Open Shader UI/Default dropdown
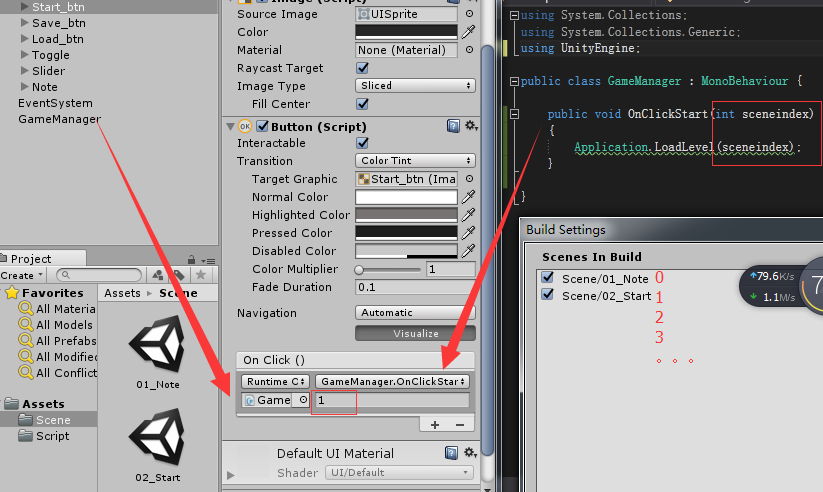Viewport: 823px width, 492px height. (x=399, y=473)
